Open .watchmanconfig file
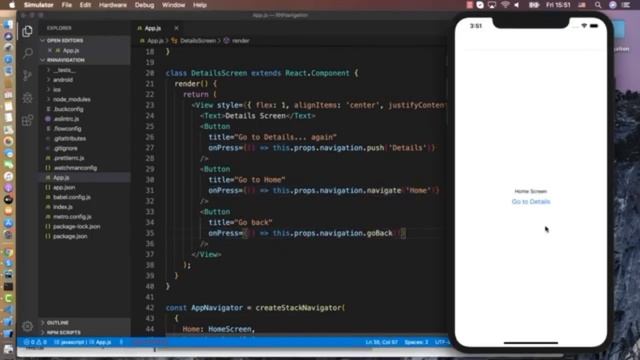 click(x=75, y=168)
